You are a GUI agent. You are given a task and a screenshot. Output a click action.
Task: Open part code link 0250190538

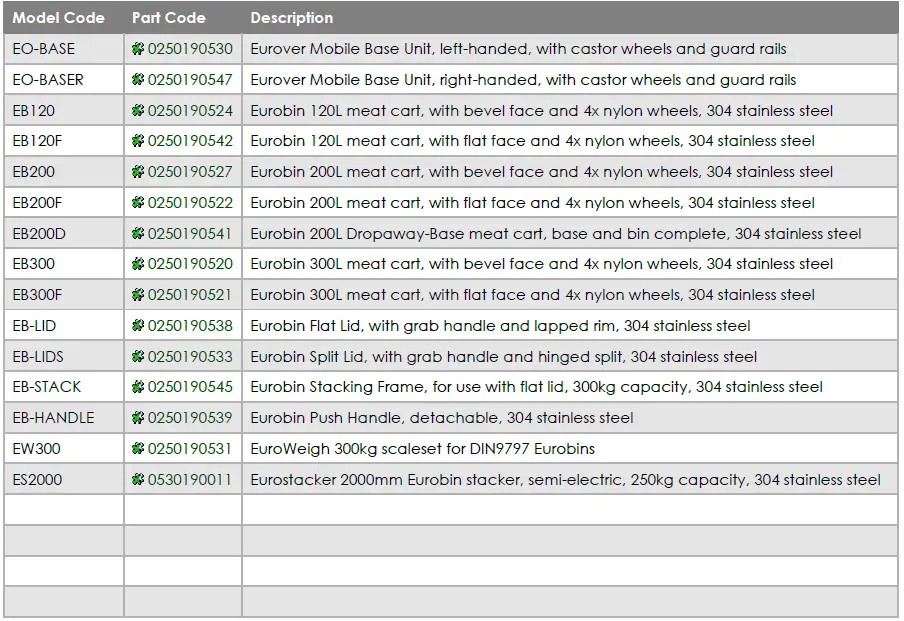[x=190, y=326]
